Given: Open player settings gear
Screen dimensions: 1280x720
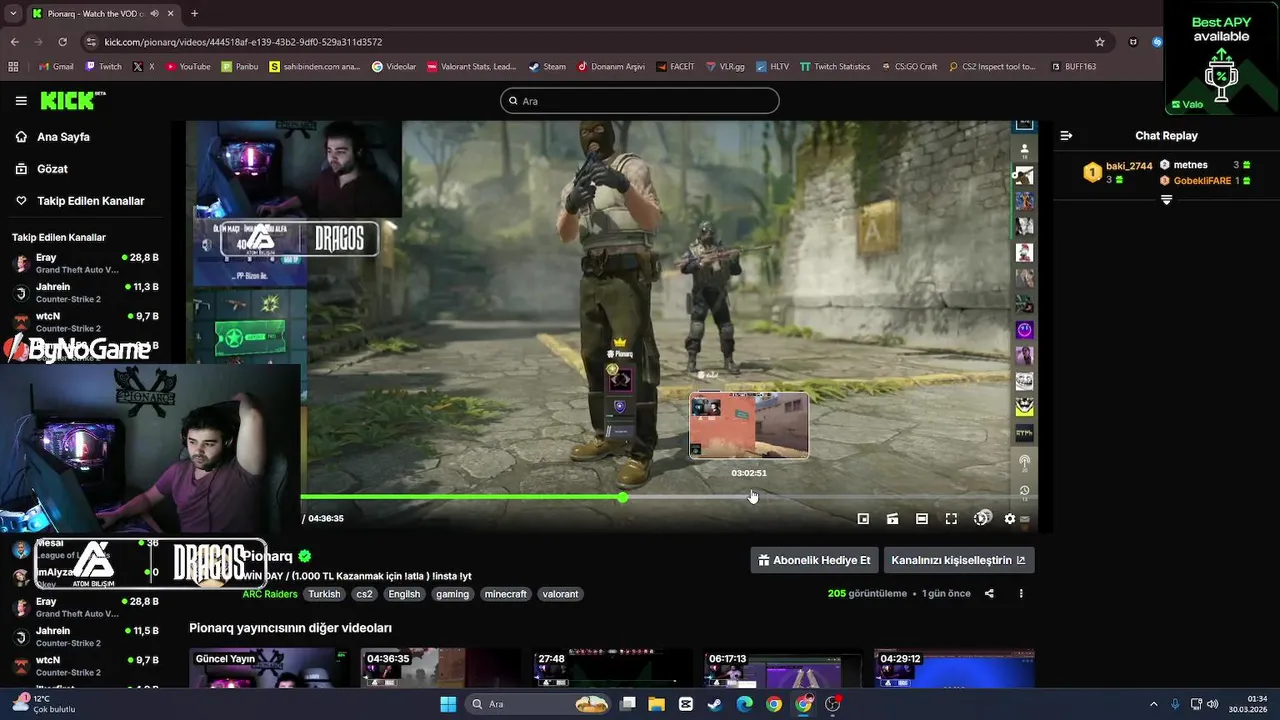Looking at the screenshot, I should point(1010,519).
